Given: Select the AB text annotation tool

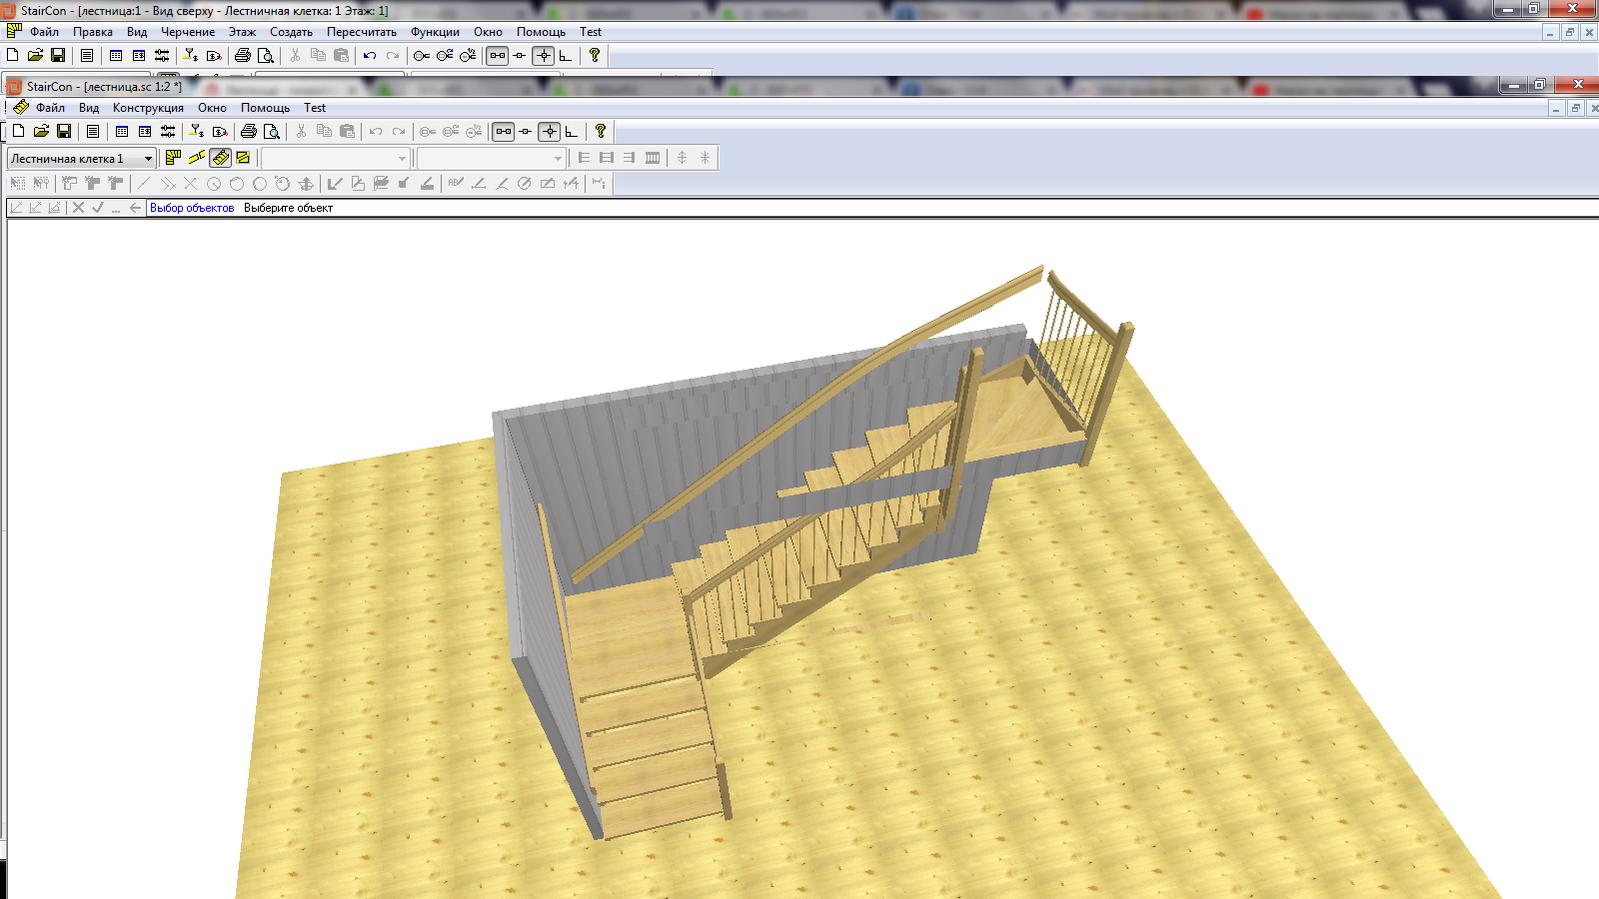Looking at the screenshot, I should pos(456,183).
